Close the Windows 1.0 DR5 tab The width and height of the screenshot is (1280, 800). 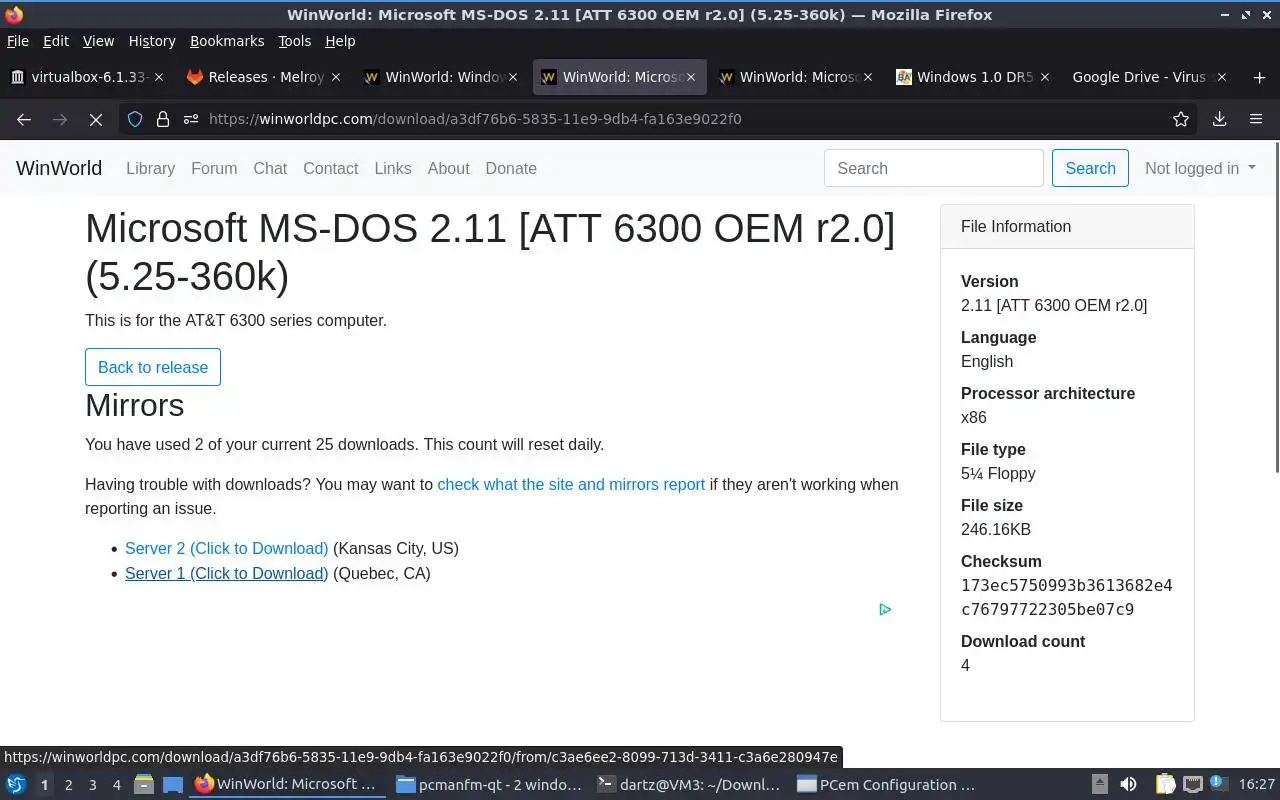coord(1045,77)
